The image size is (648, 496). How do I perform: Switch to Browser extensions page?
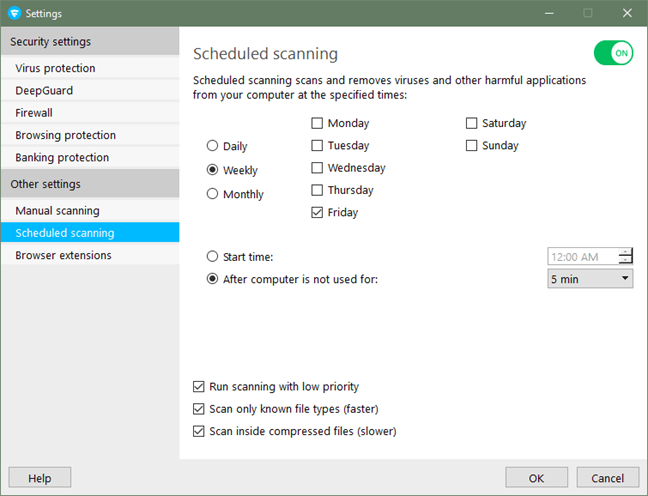click(x=63, y=255)
